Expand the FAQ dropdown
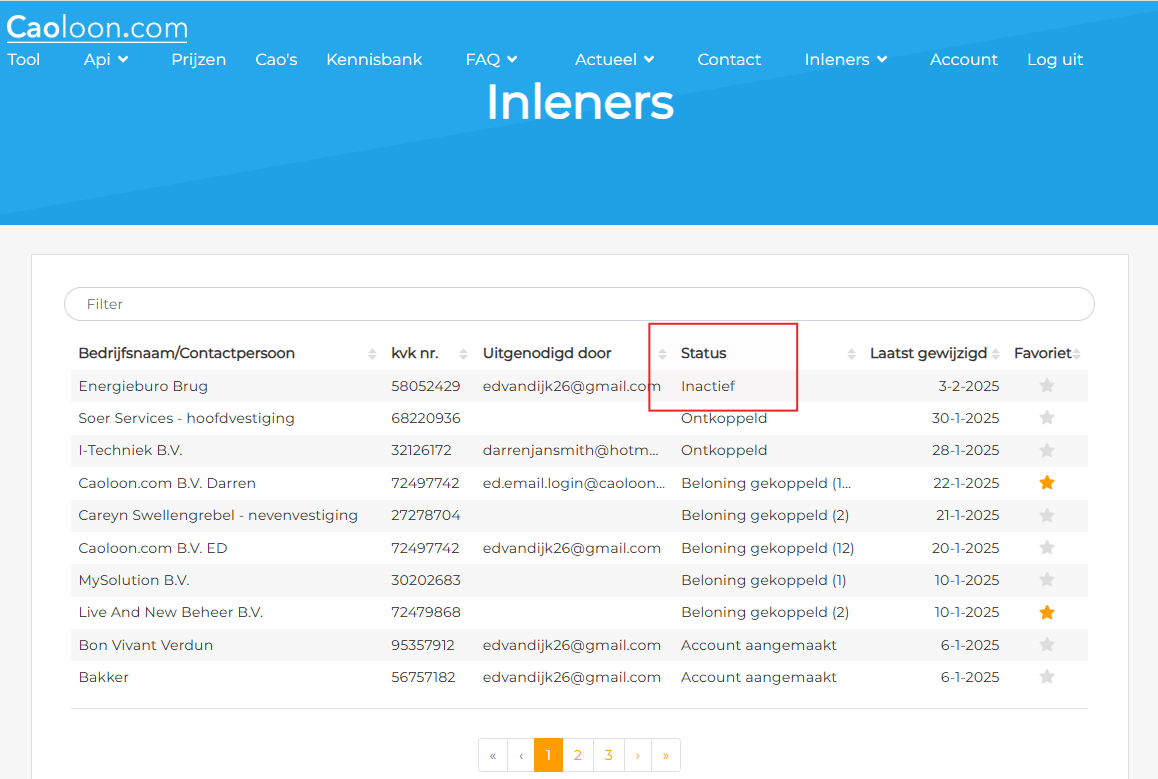 pos(490,59)
